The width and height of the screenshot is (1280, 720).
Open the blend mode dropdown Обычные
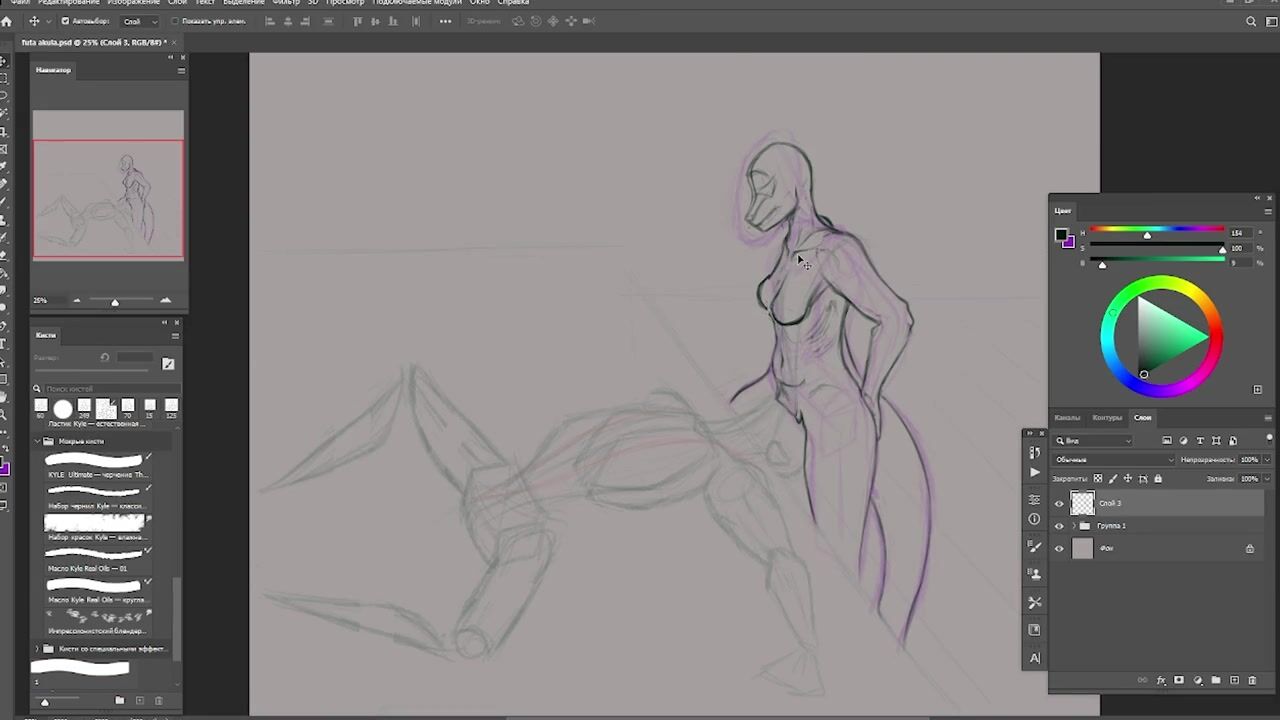point(1113,459)
